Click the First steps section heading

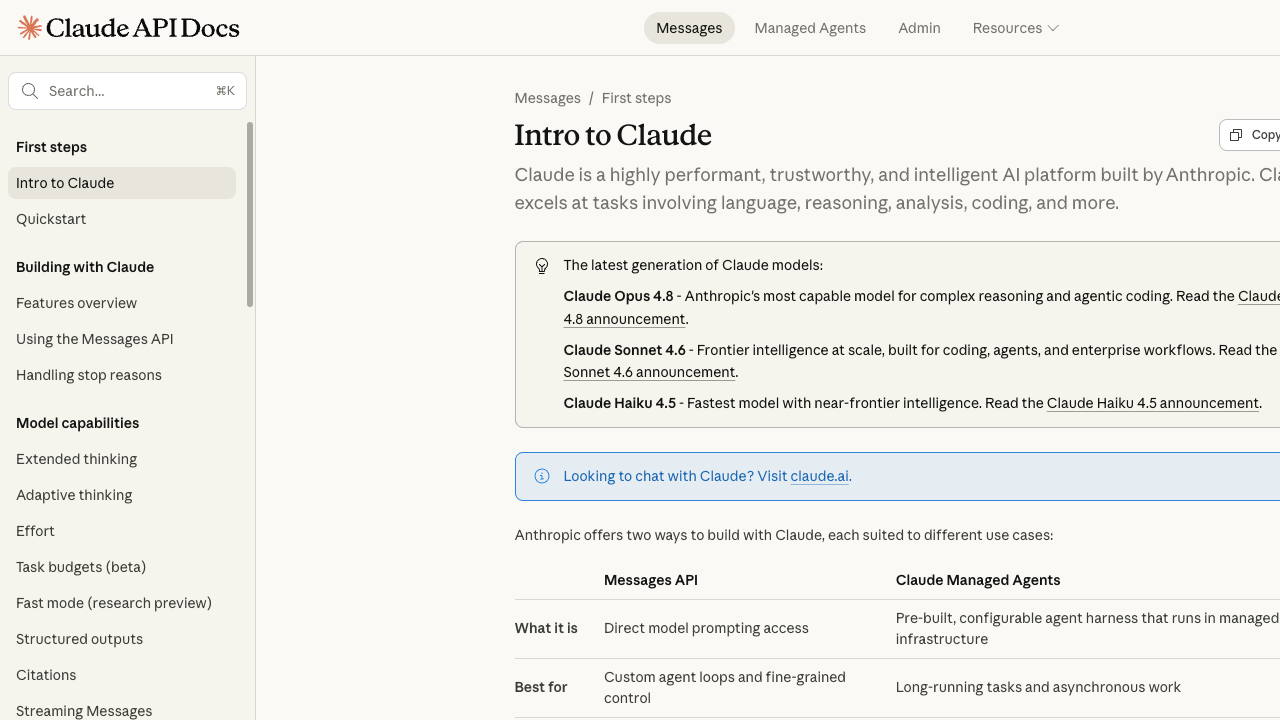tap(51, 147)
